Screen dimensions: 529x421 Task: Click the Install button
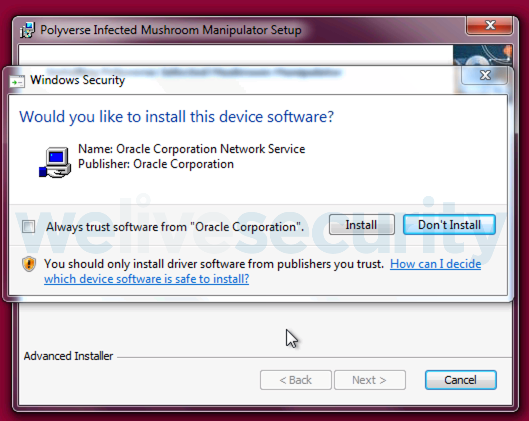(x=362, y=225)
